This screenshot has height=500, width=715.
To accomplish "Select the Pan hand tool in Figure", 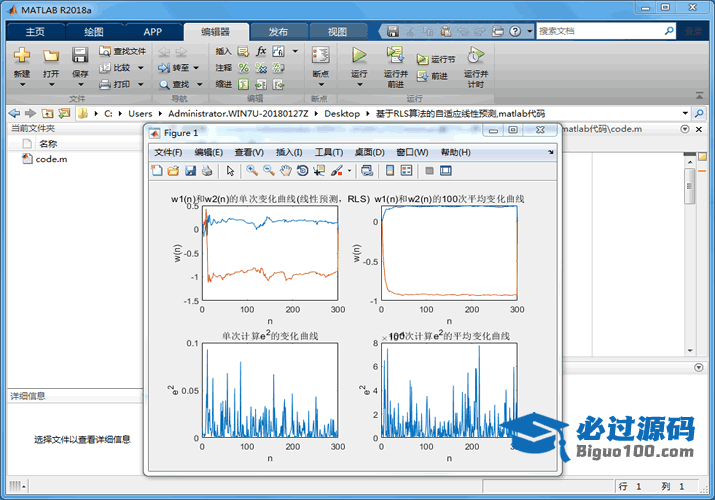I will pos(285,170).
